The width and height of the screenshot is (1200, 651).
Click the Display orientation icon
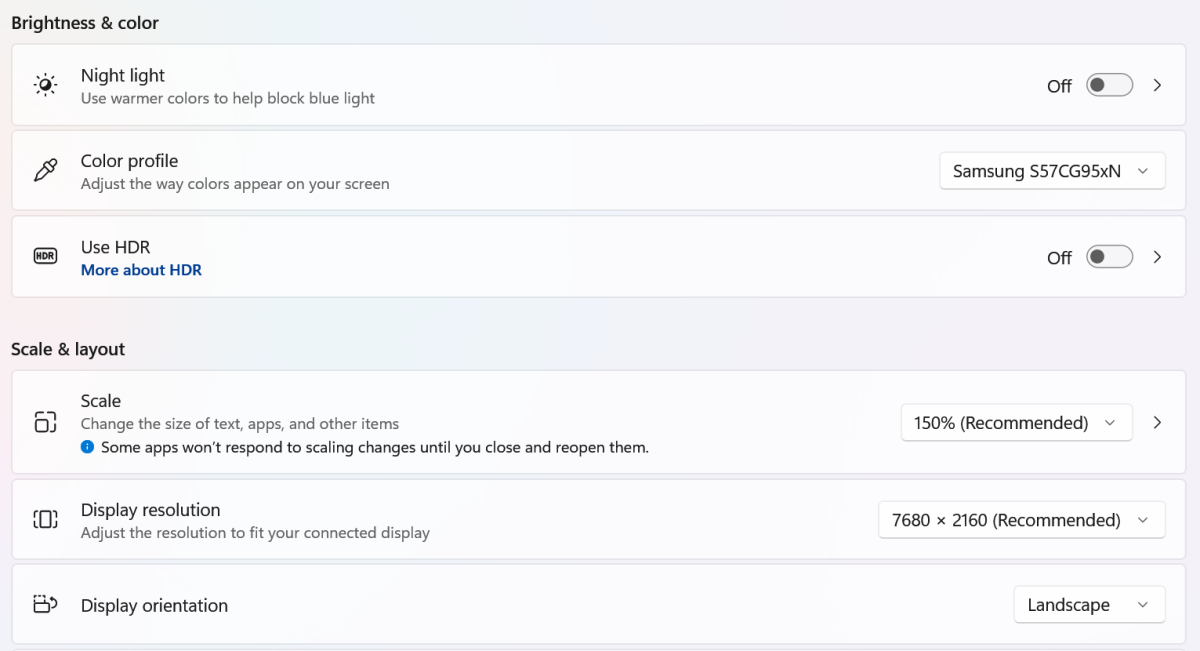(x=45, y=605)
